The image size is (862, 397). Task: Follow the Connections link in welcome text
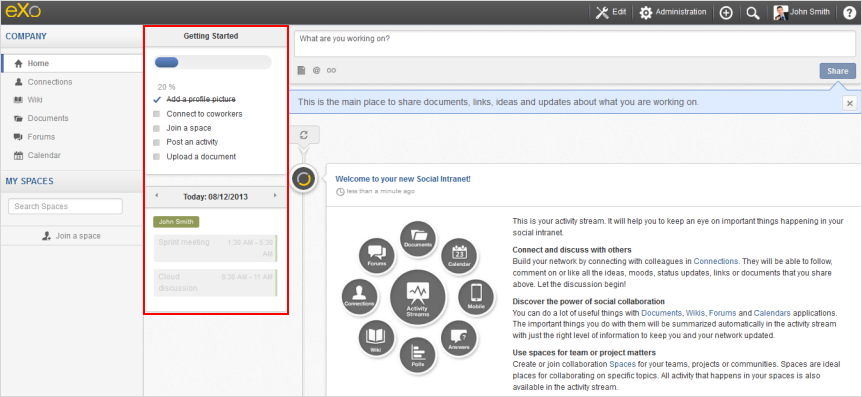pyautogui.click(x=716, y=261)
